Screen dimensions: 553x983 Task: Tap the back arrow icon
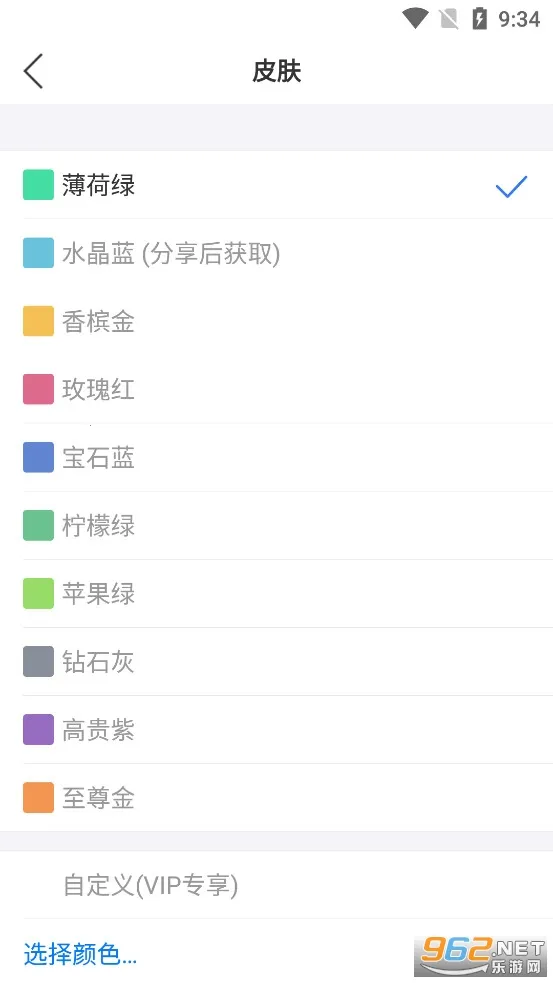point(33,71)
